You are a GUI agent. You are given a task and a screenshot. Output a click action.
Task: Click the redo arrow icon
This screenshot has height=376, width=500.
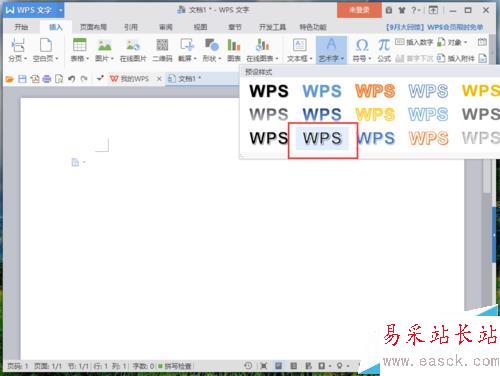pyautogui.click(x=84, y=79)
